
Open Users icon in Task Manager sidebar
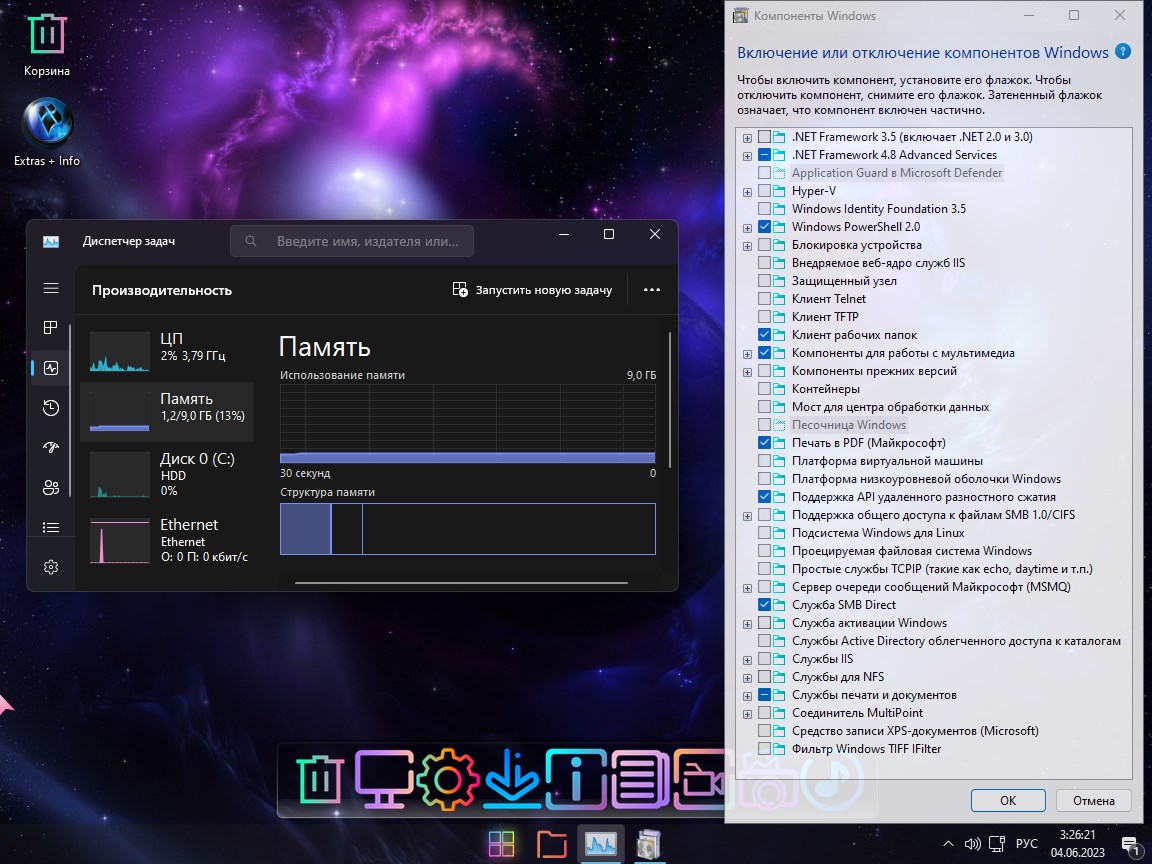click(x=51, y=487)
